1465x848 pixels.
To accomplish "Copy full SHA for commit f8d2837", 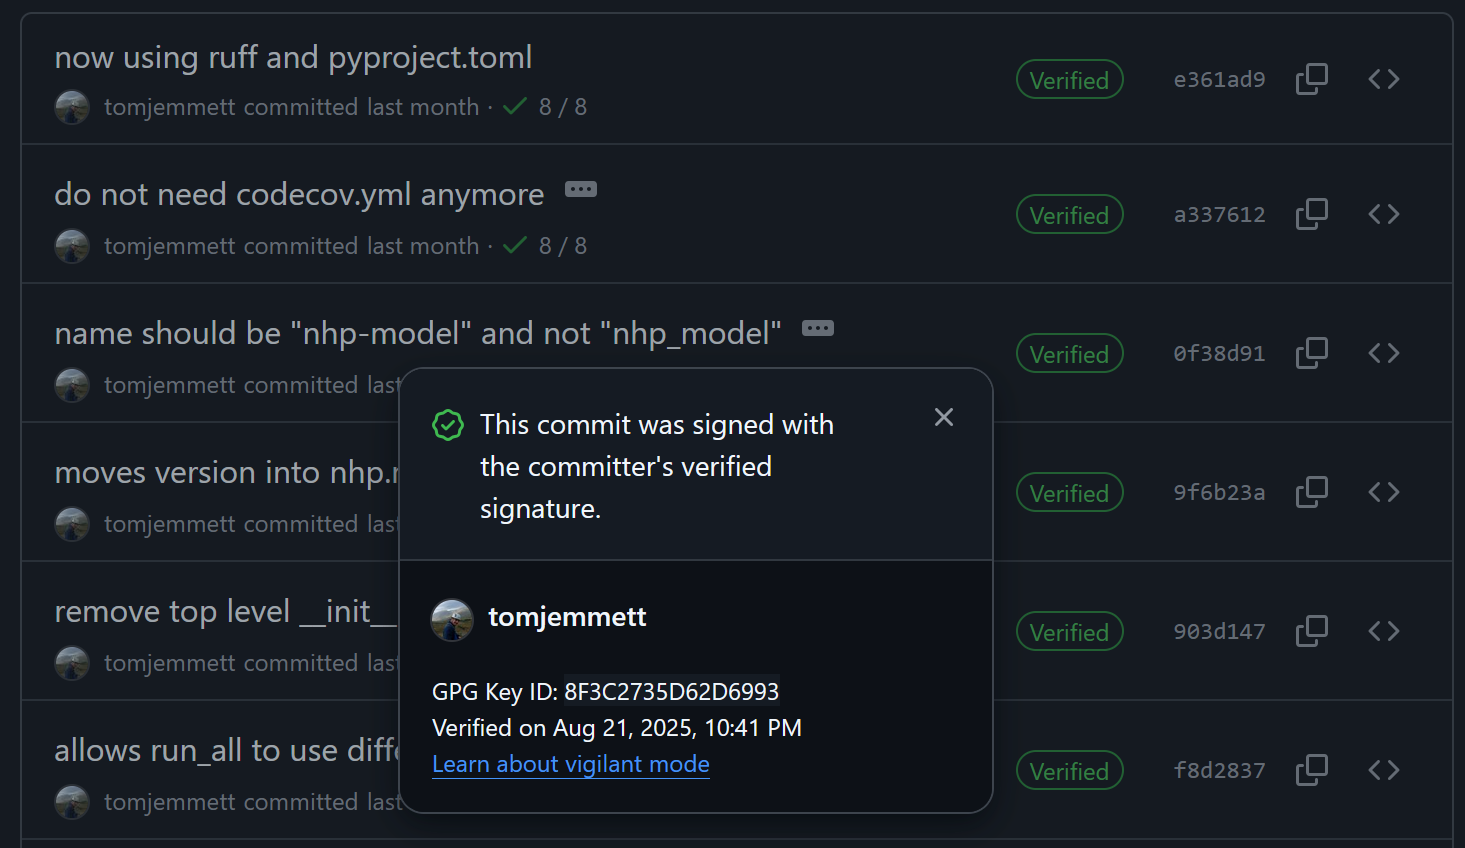I will click(x=1311, y=770).
